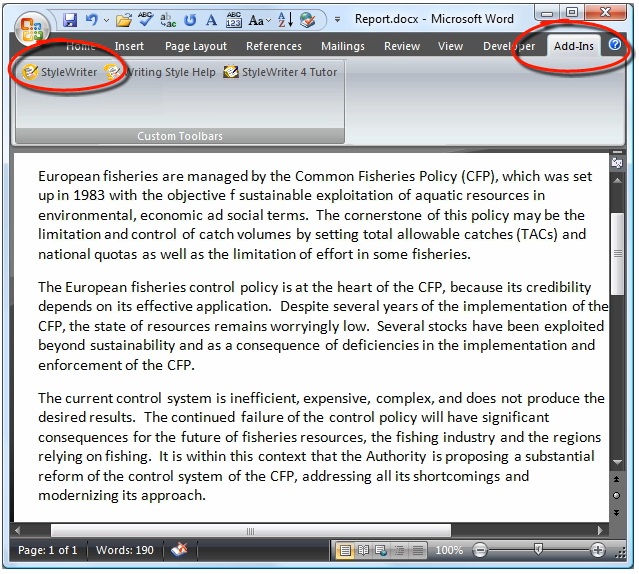Expand the Undo history dropdown arrow
The width and height of the screenshot is (639, 574).
tap(106, 20)
